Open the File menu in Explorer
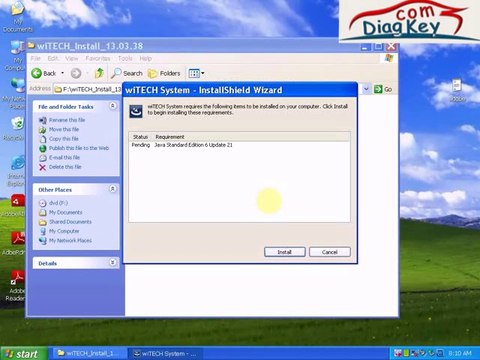Screen dimensions: 480x360 pyautogui.click(x=36, y=58)
